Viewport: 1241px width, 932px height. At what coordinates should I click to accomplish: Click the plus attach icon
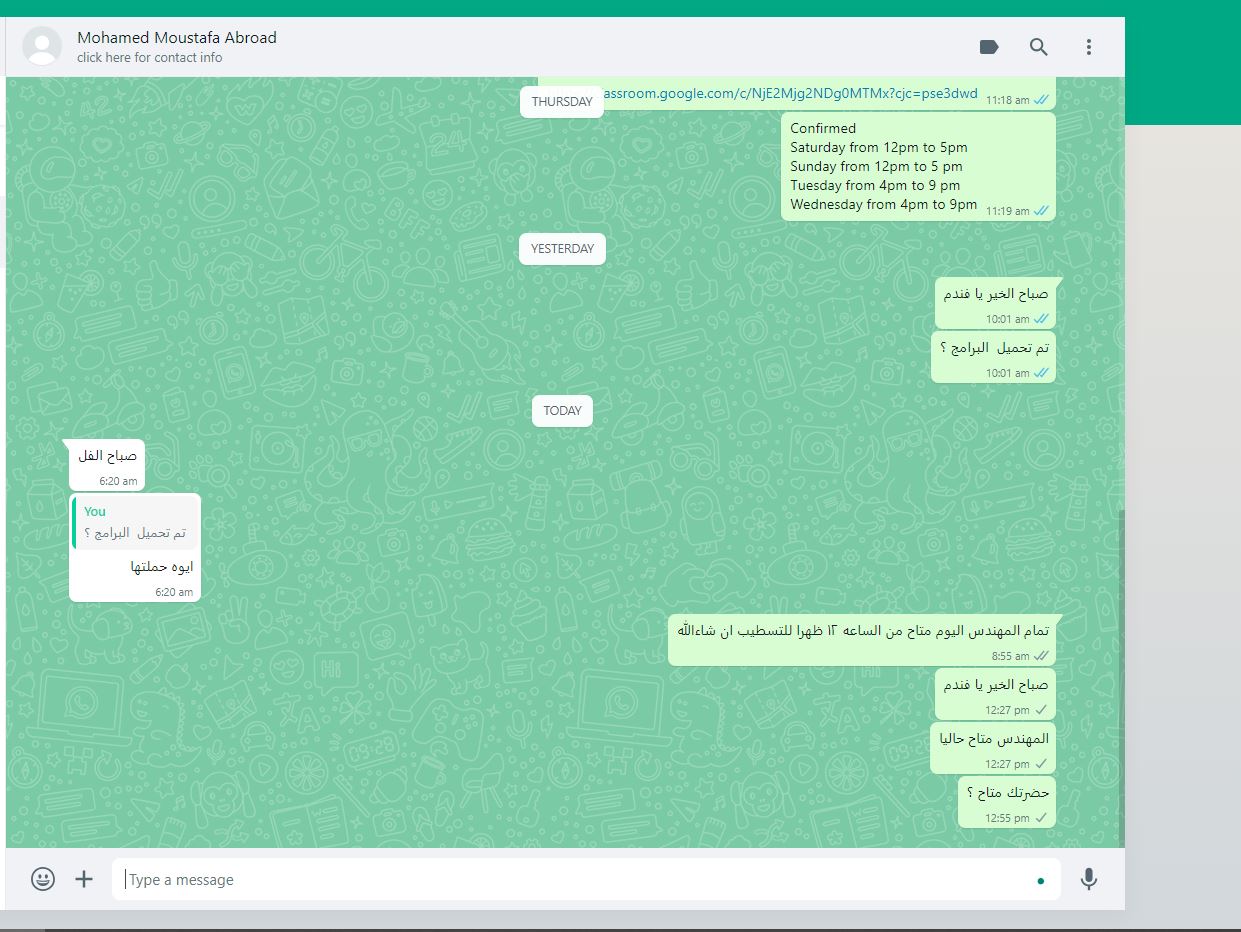84,879
